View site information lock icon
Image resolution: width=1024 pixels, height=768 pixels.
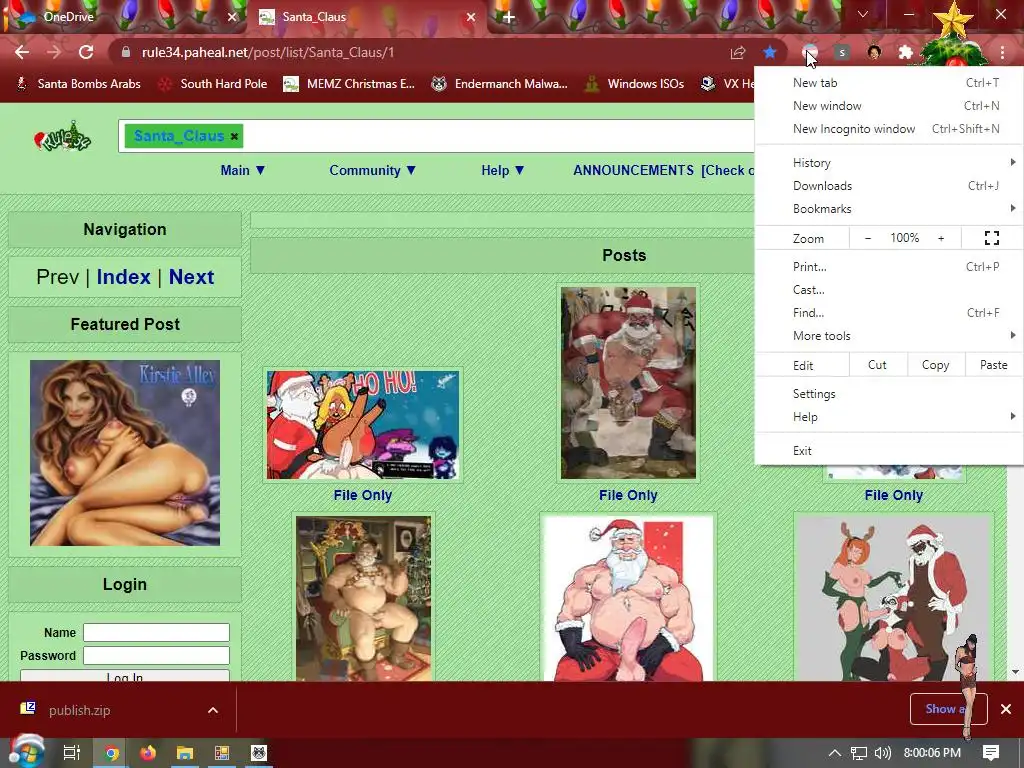click(126, 52)
